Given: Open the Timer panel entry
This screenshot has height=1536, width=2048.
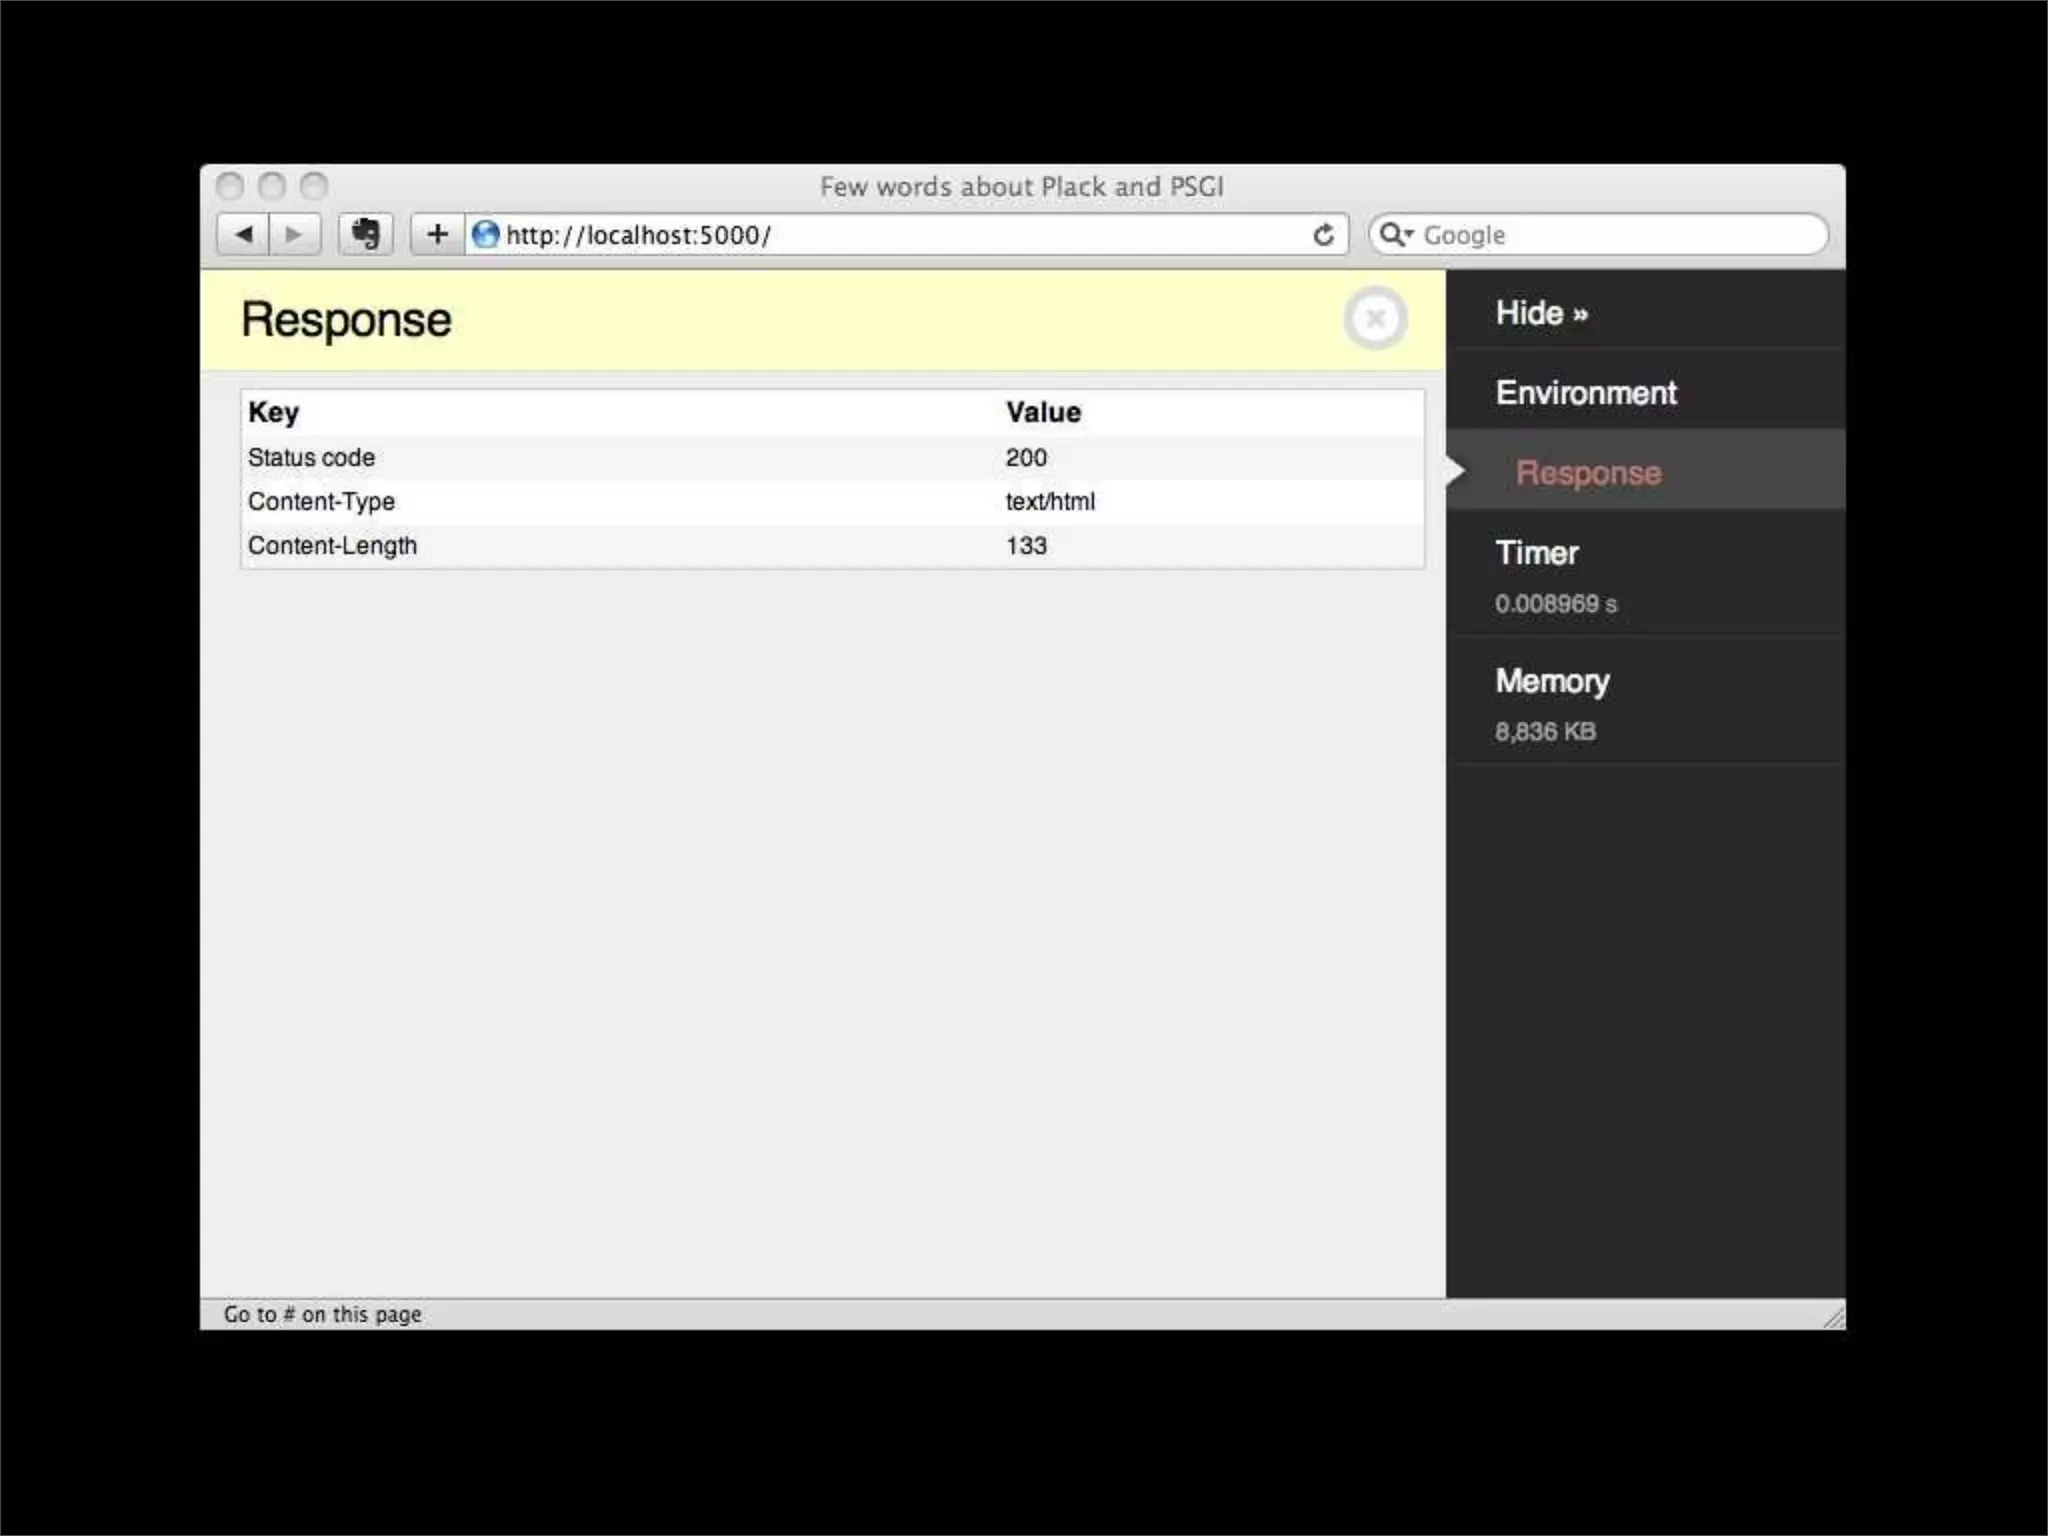Looking at the screenshot, I should pos(1537,553).
